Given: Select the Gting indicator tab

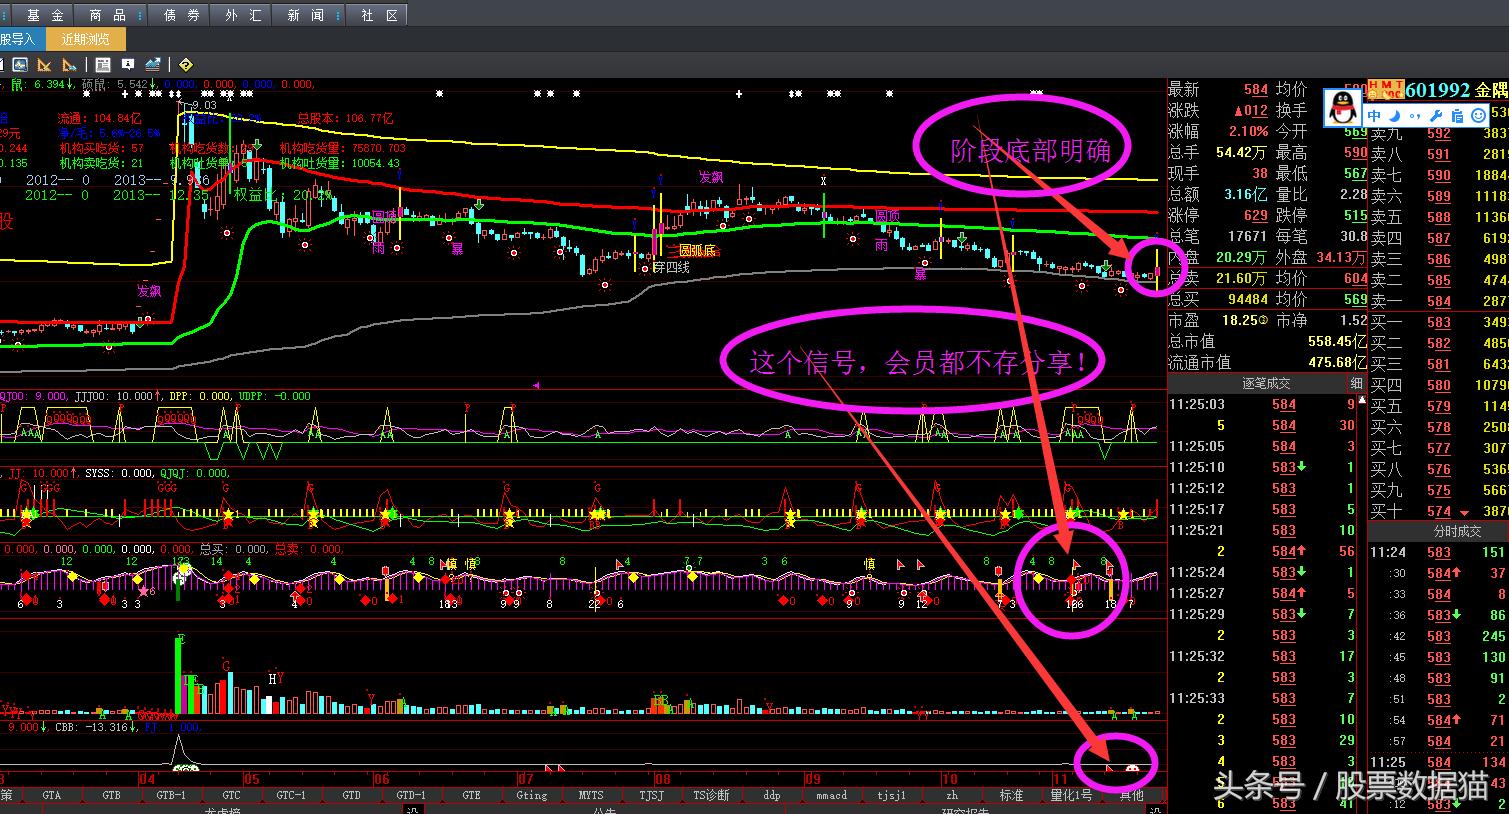Looking at the screenshot, I should (531, 795).
